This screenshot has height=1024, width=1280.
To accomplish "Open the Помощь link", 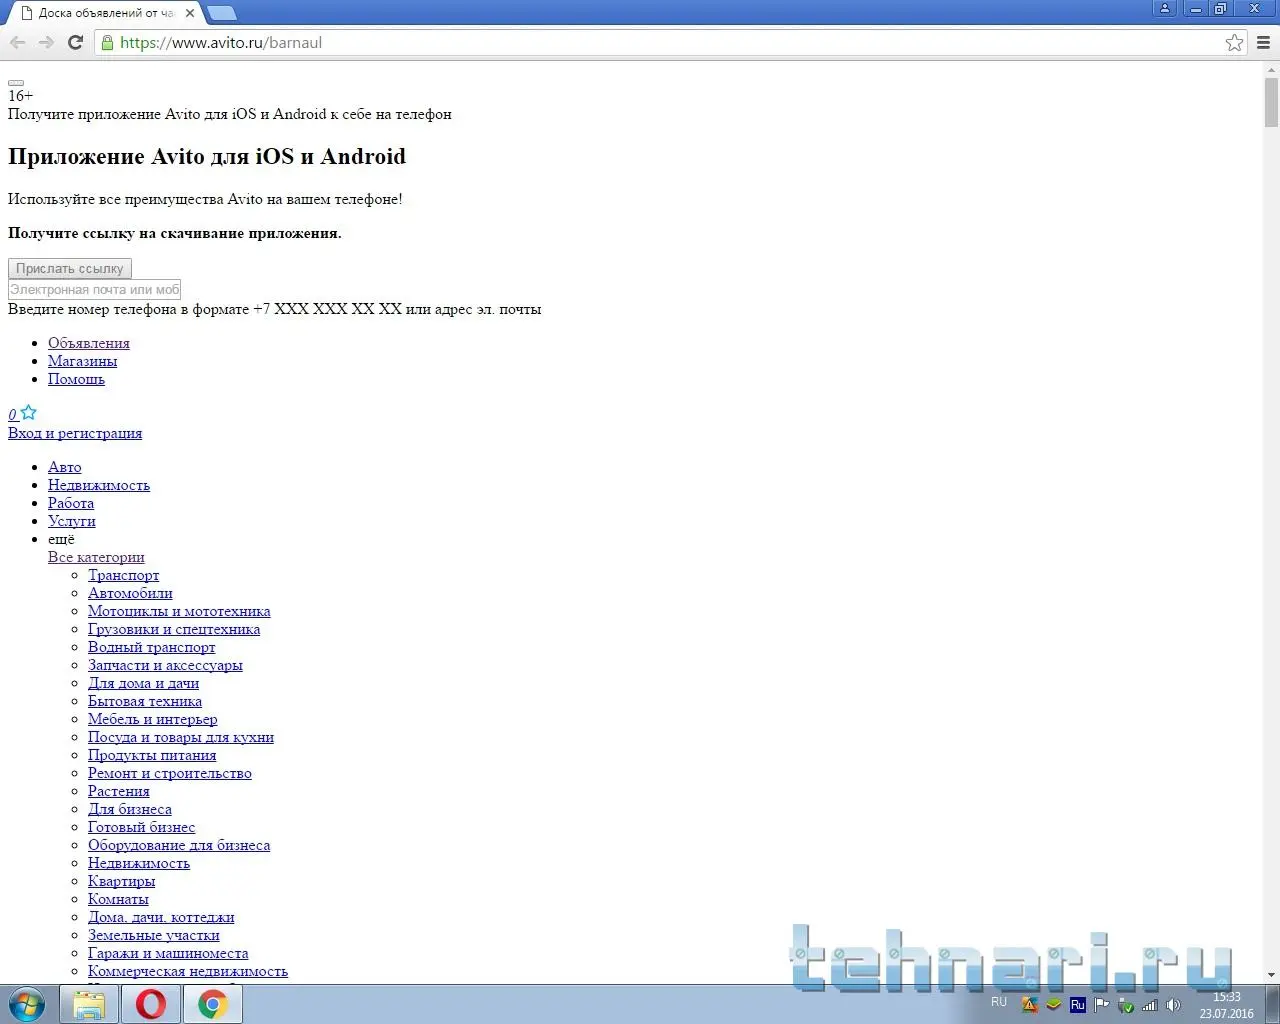I will point(76,379).
